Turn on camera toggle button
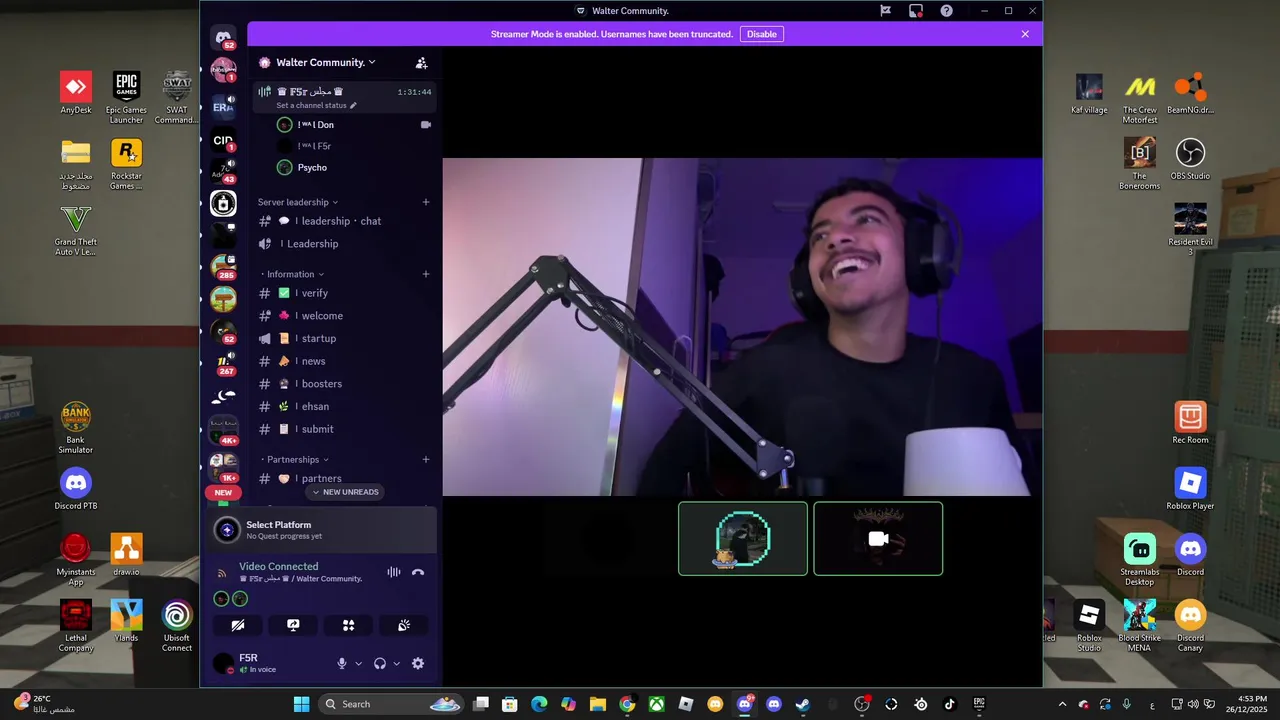 click(x=238, y=625)
